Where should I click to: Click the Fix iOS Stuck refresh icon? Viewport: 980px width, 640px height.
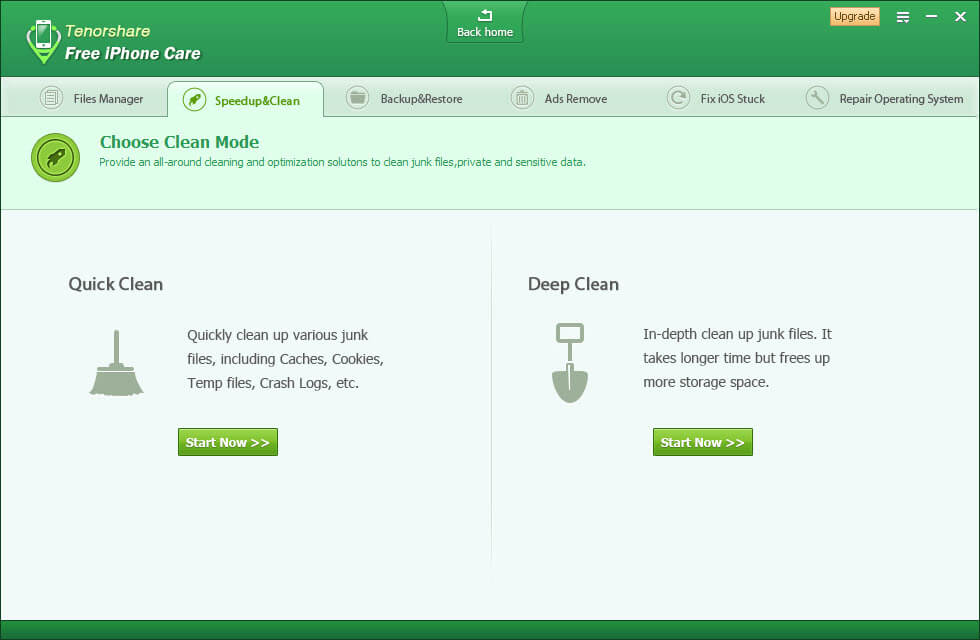tap(678, 98)
